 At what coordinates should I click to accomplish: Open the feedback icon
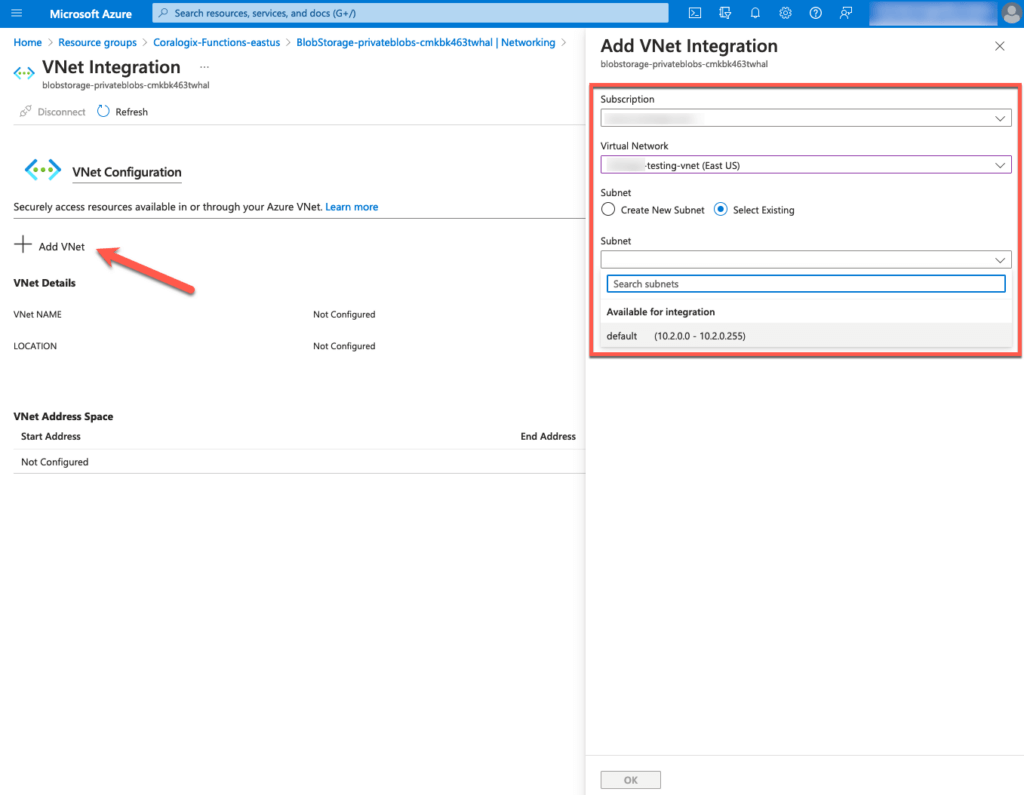[x=846, y=13]
